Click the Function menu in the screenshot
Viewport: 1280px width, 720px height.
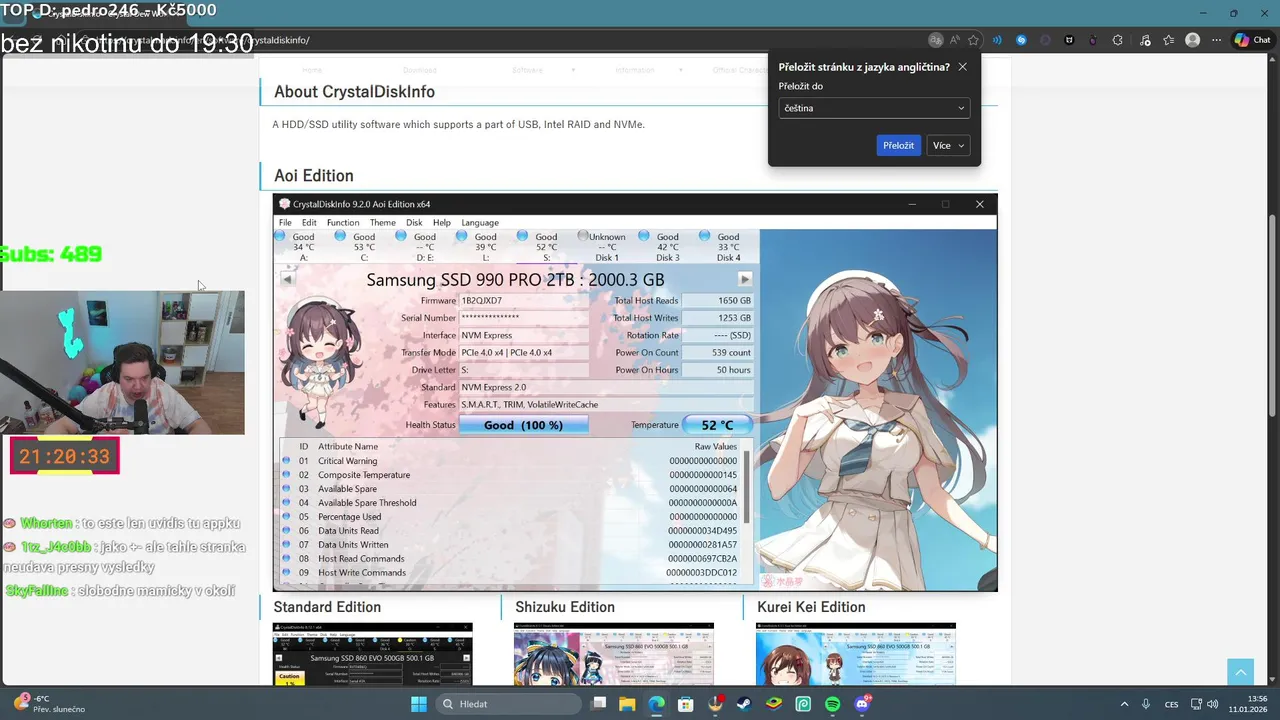pos(343,222)
